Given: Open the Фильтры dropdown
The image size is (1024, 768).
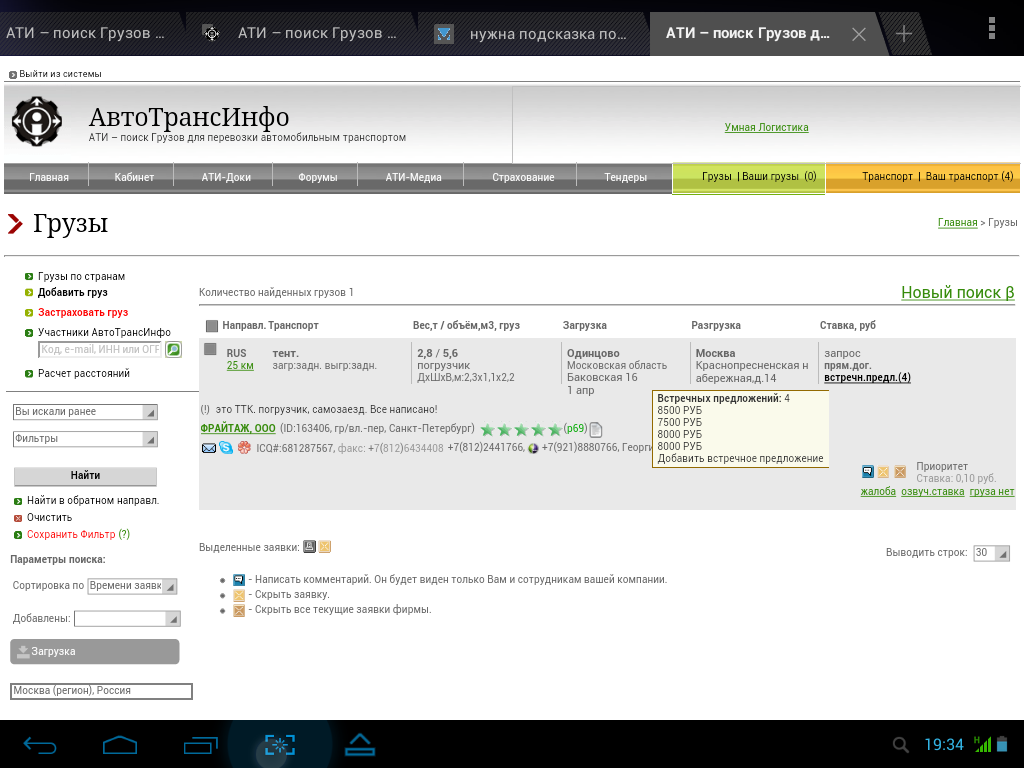Looking at the screenshot, I should (x=85, y=439).
